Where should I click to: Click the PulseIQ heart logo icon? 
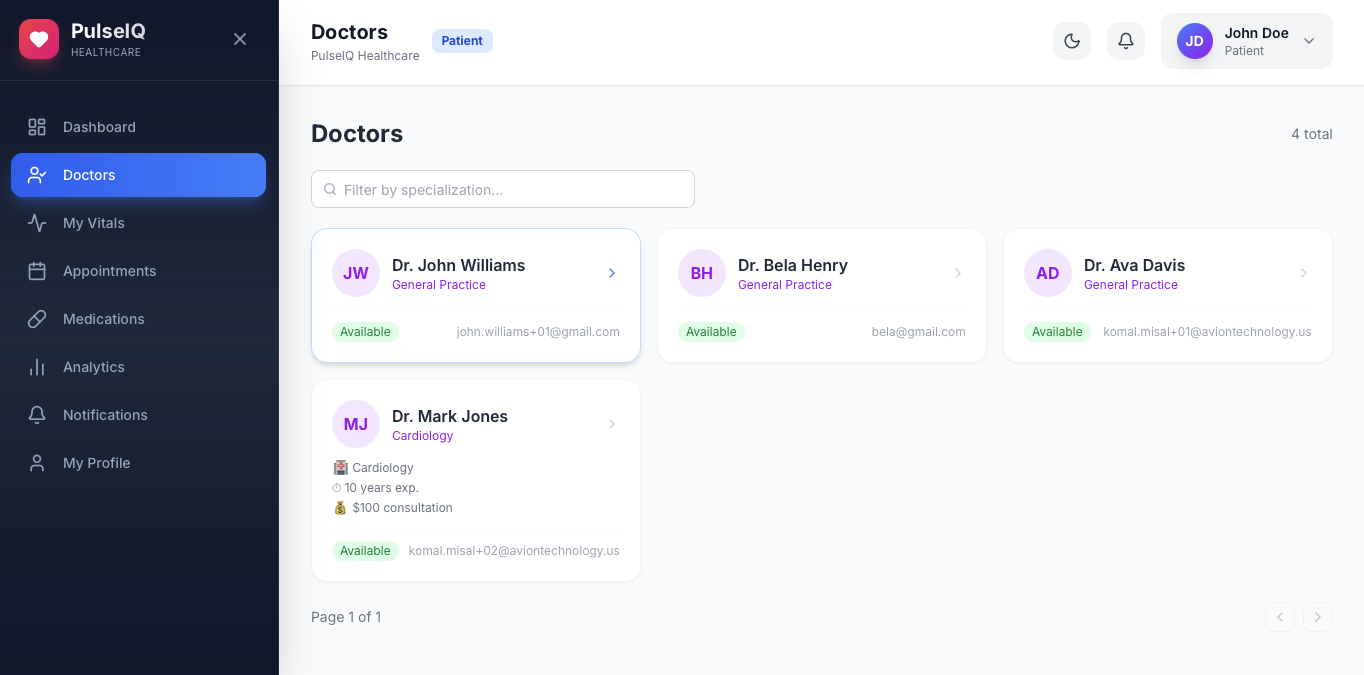click(x=39, y=39)
